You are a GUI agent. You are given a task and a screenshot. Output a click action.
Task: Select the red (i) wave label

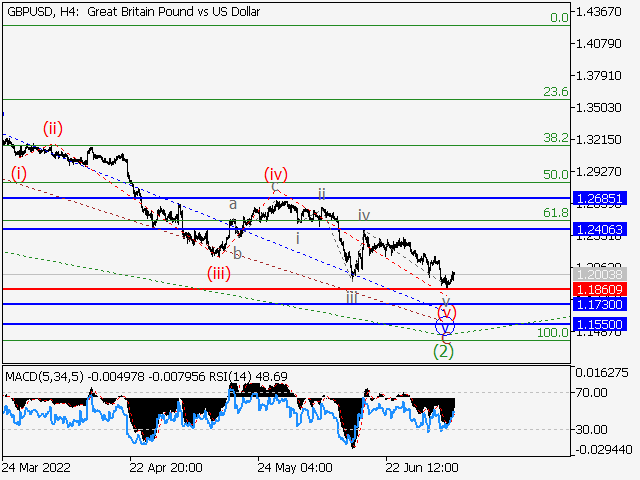coord(19,174)
